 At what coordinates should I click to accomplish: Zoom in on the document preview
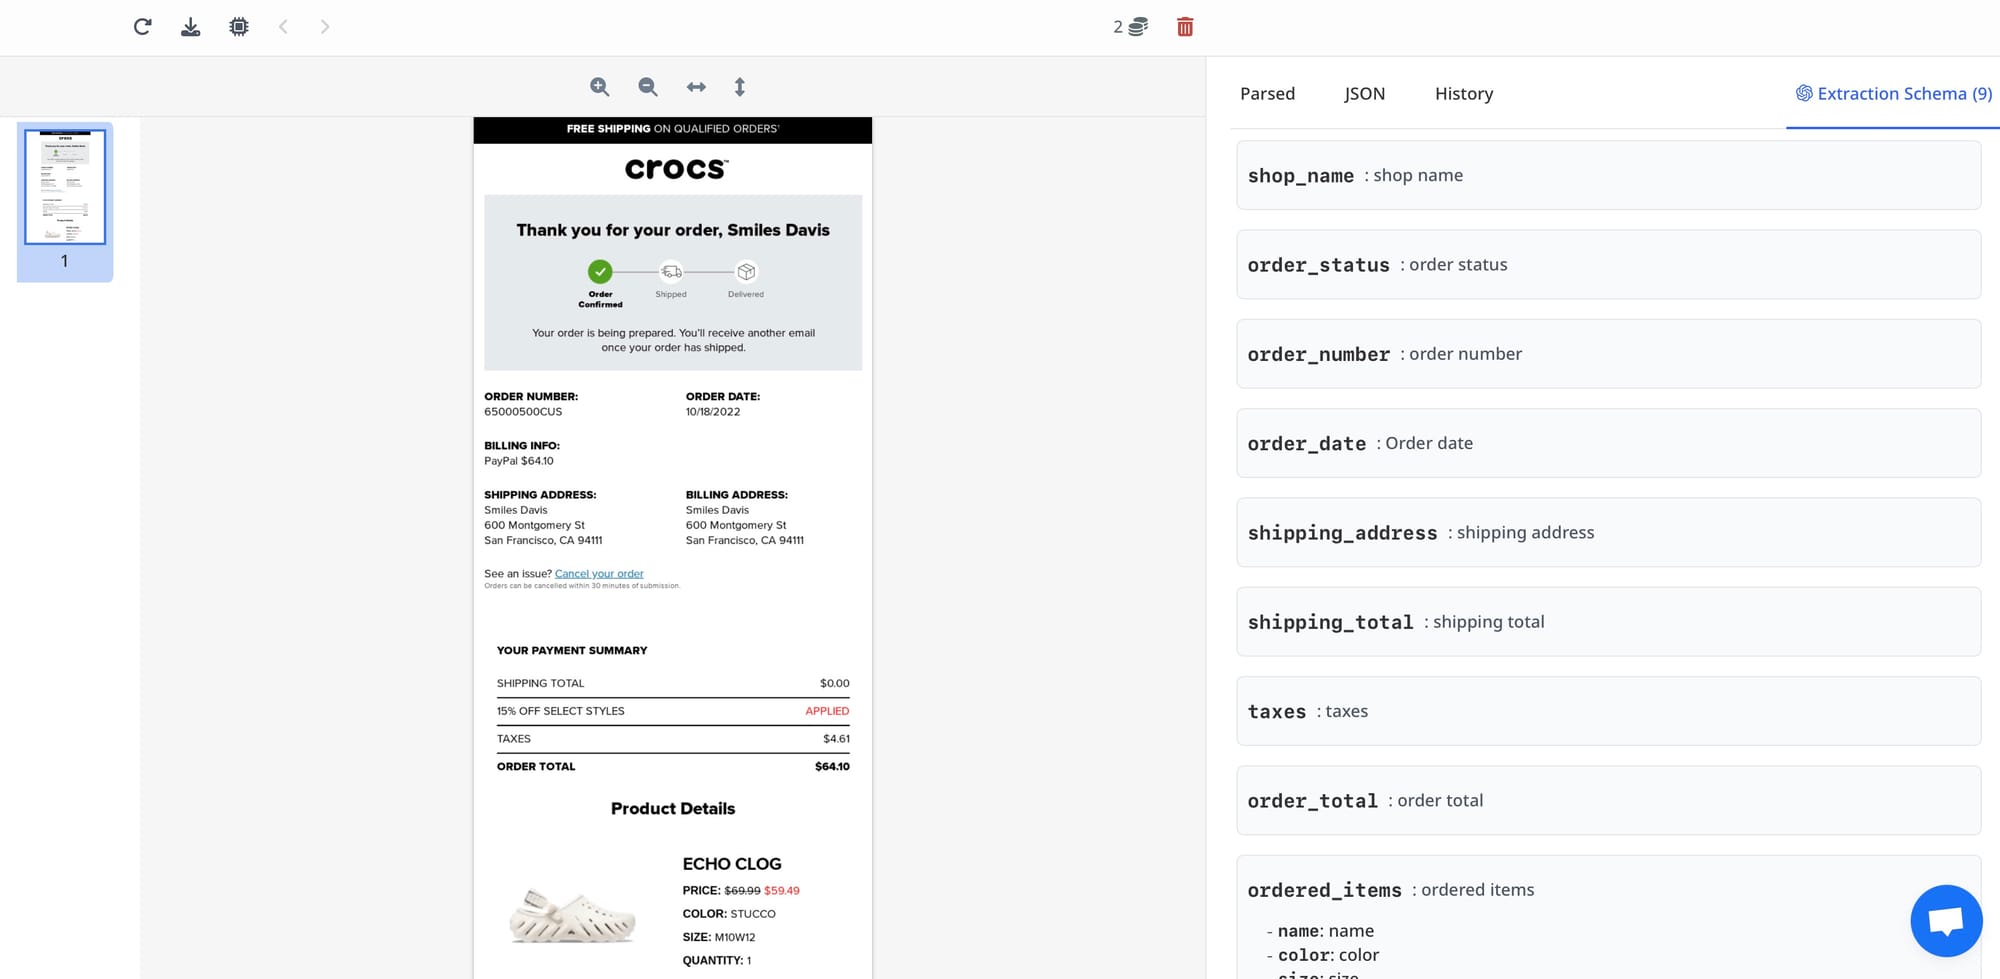[599, 87]
